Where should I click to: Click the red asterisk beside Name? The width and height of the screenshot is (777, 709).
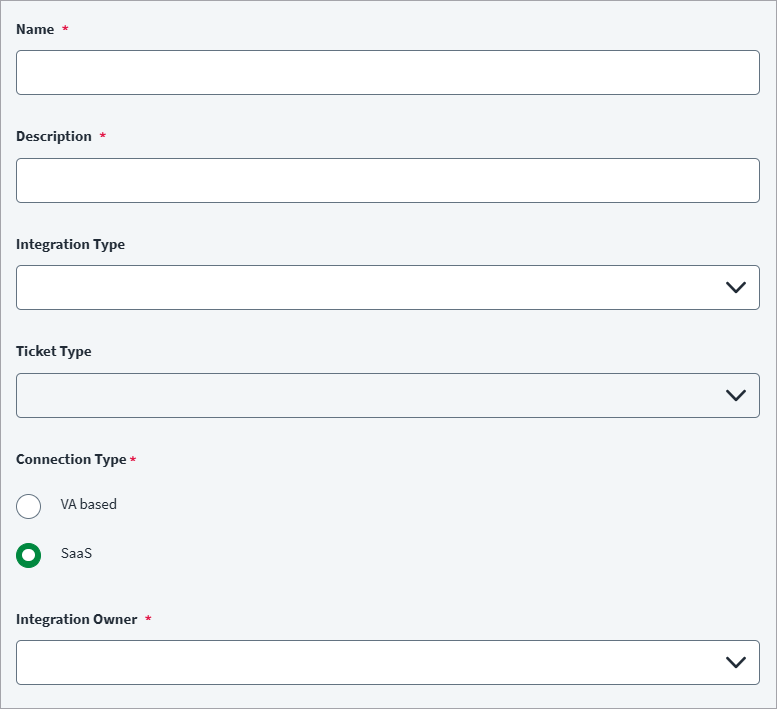(x=65, y=30)
